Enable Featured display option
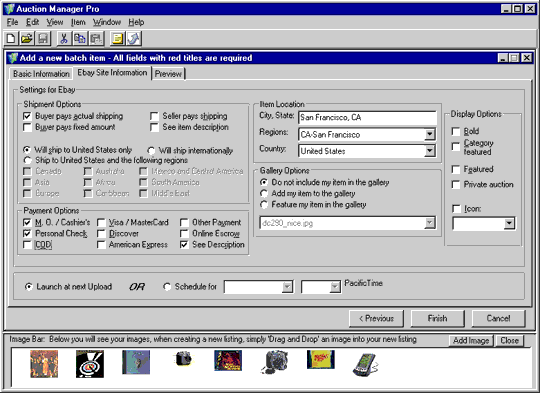Image resolution: width=540 pixels, height=393 pixels. point(456,169)
